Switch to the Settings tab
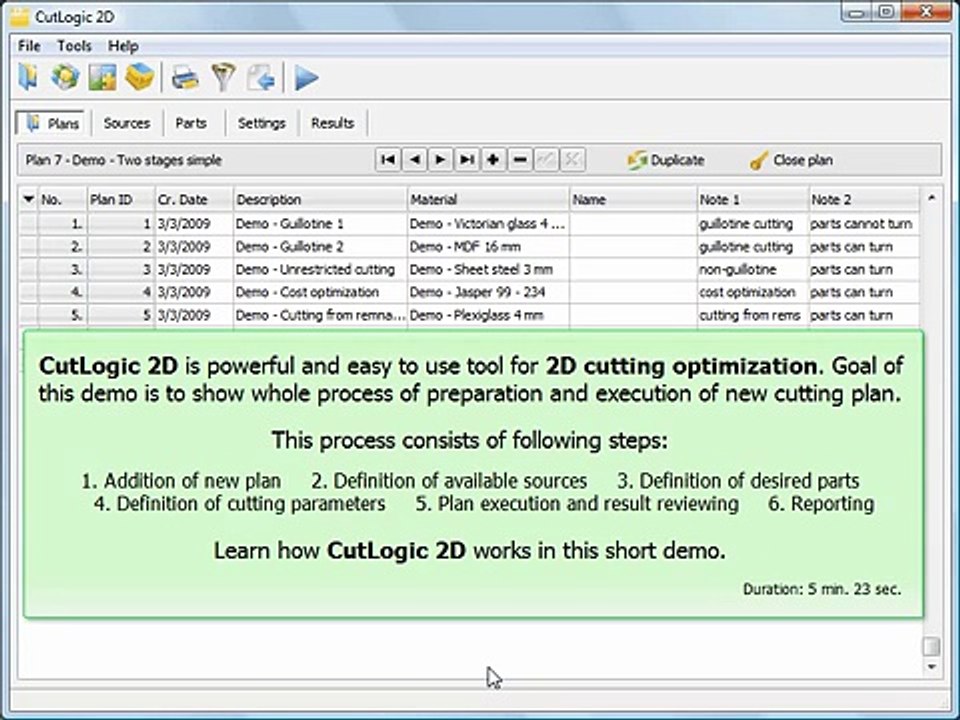 click(x=261, y=123)
